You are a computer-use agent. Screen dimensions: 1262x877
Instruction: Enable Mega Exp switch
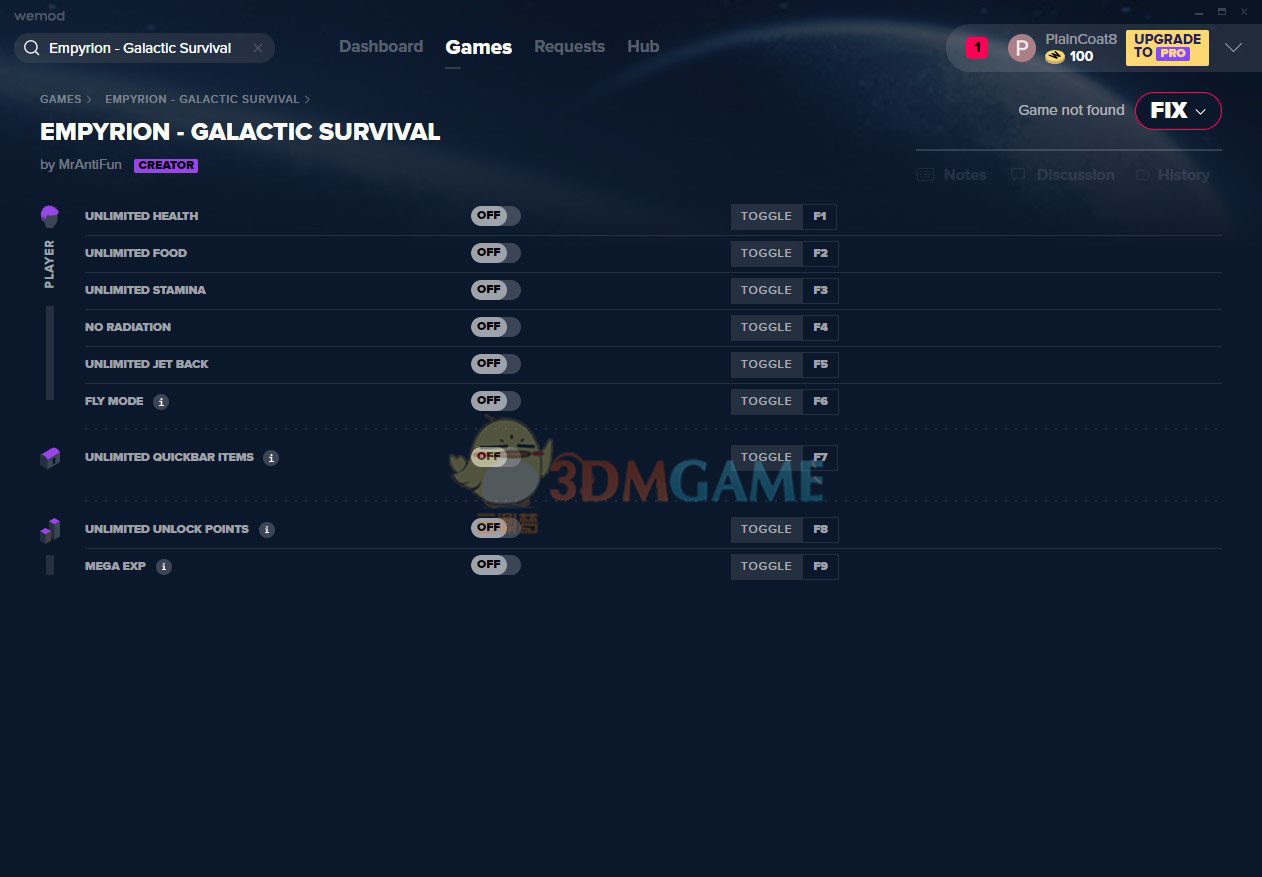496,566
